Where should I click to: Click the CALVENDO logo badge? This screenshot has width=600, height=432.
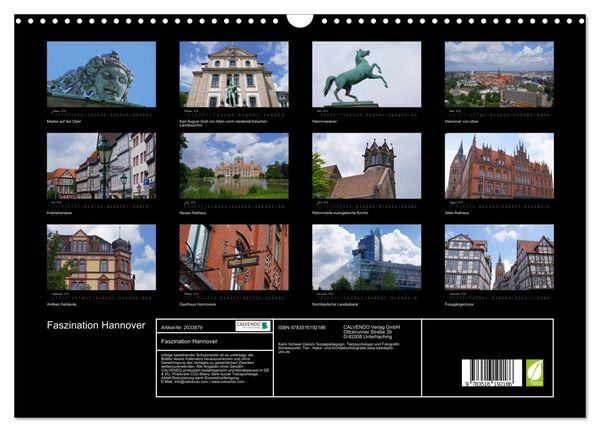tap(253, 326)
